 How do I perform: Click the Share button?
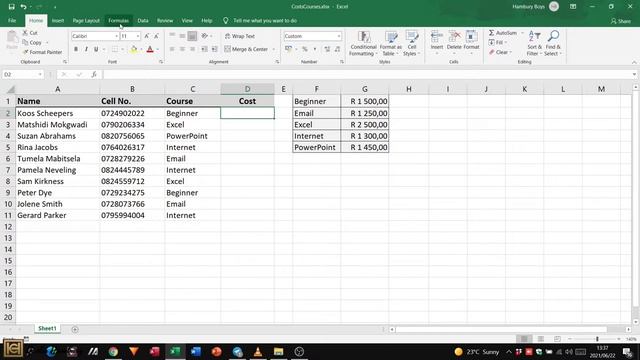[620, 21]
